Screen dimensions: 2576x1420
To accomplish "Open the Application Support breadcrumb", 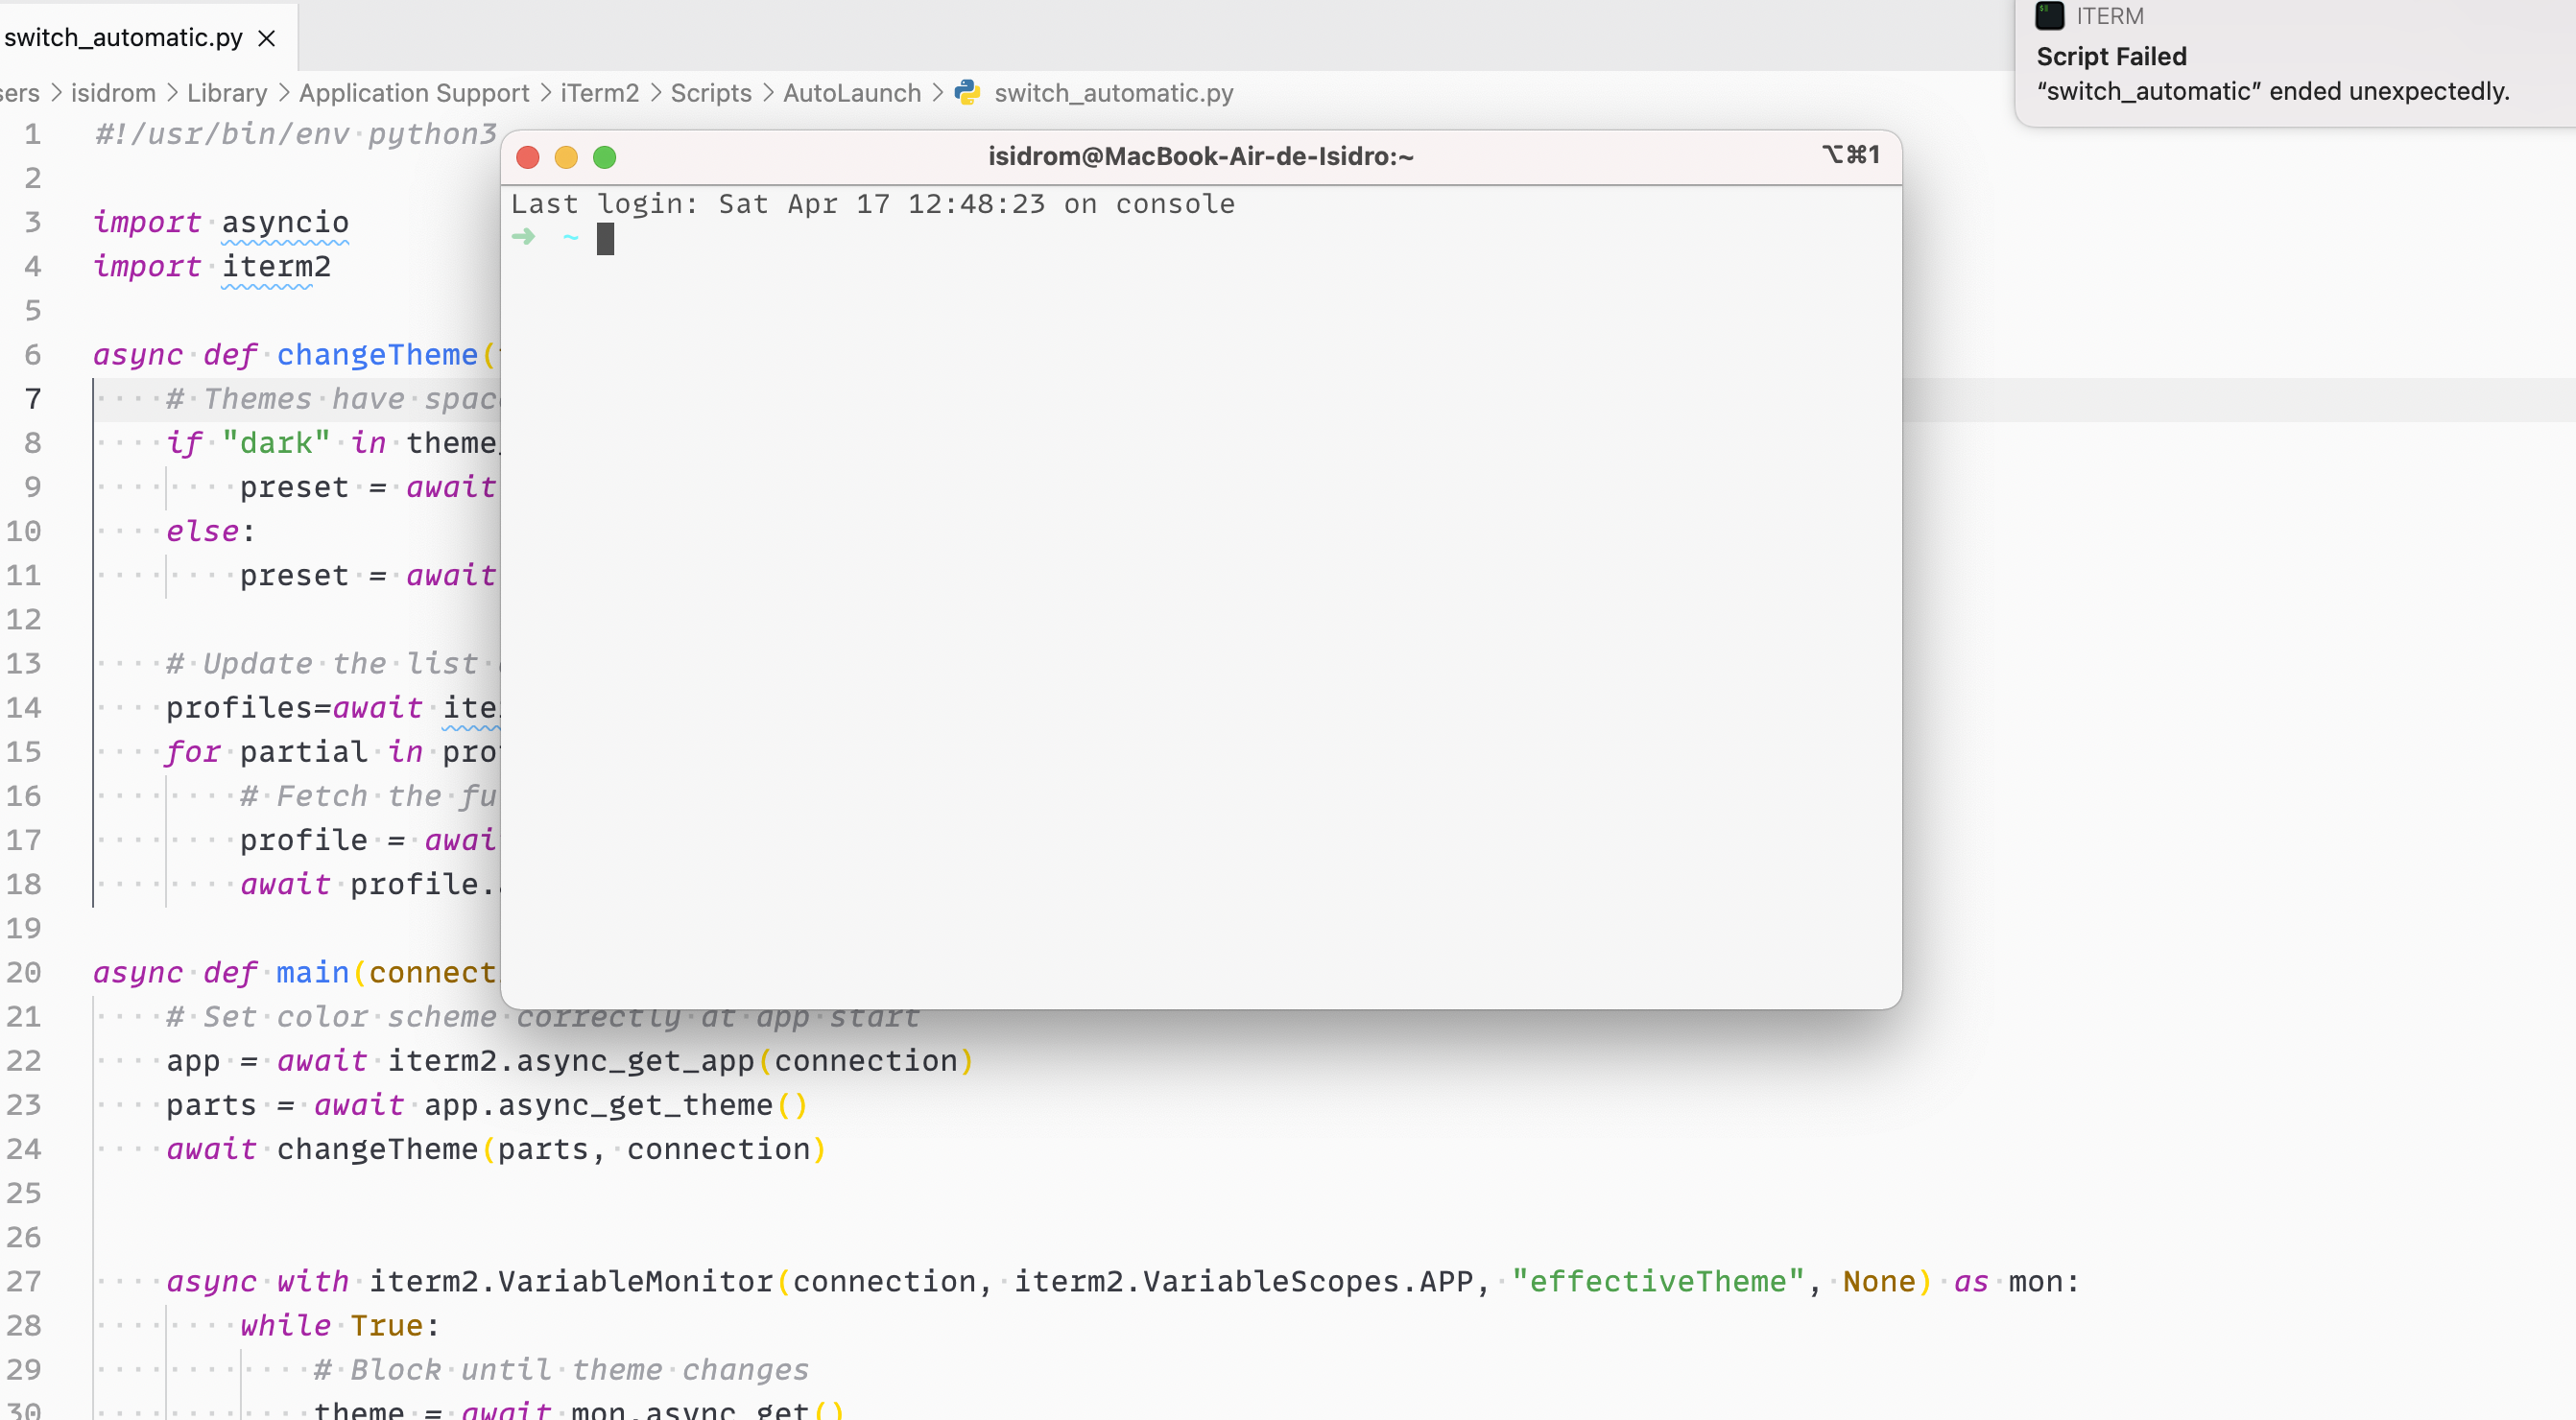I will 414,93.
